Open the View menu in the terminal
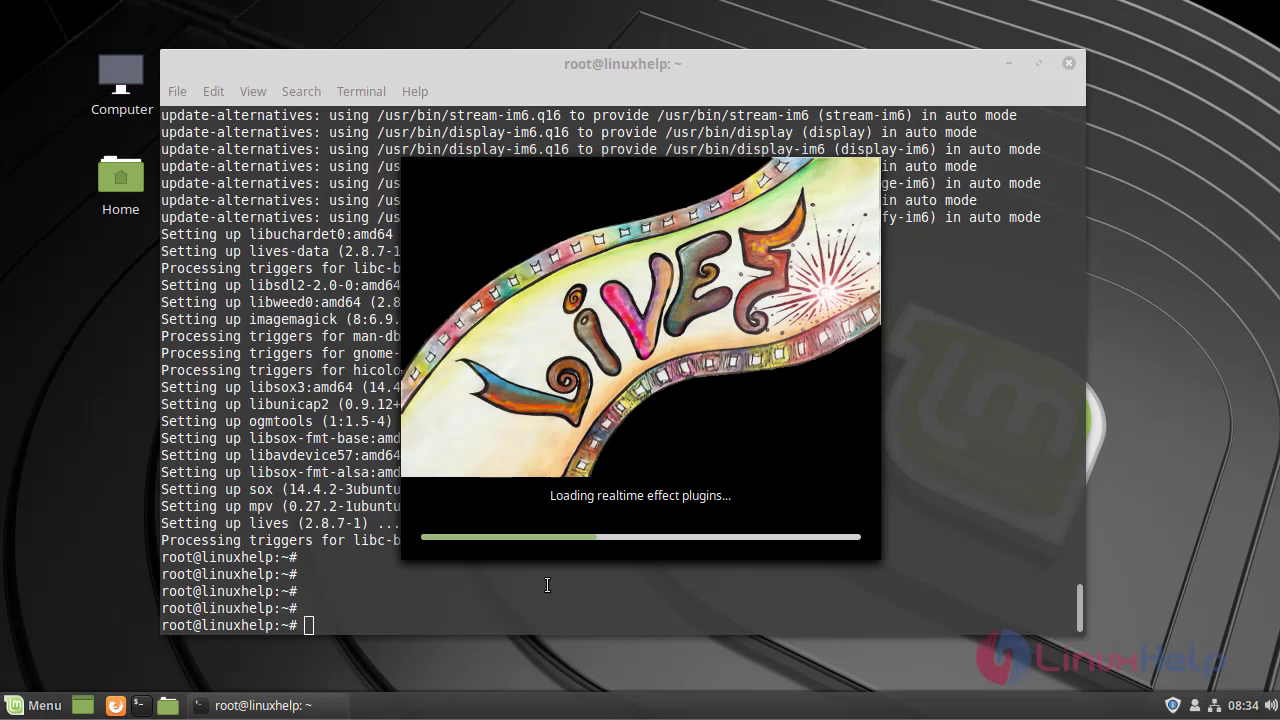 point(253,91)
